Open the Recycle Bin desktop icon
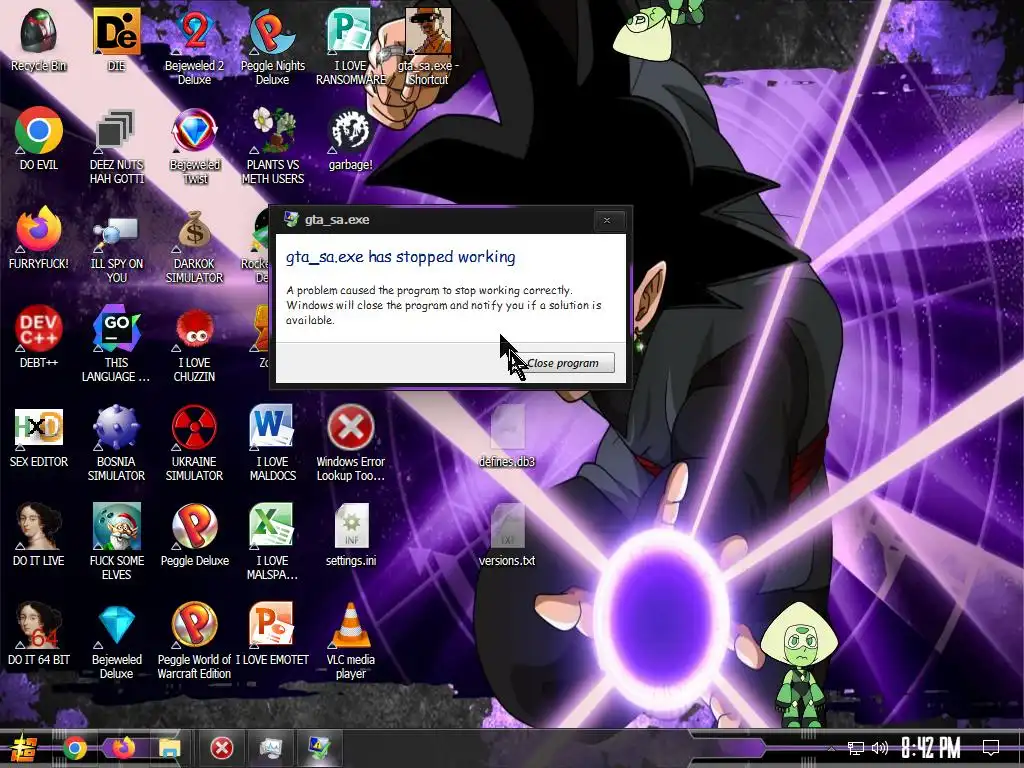The image size is (1024, 768). click(39, 31)
